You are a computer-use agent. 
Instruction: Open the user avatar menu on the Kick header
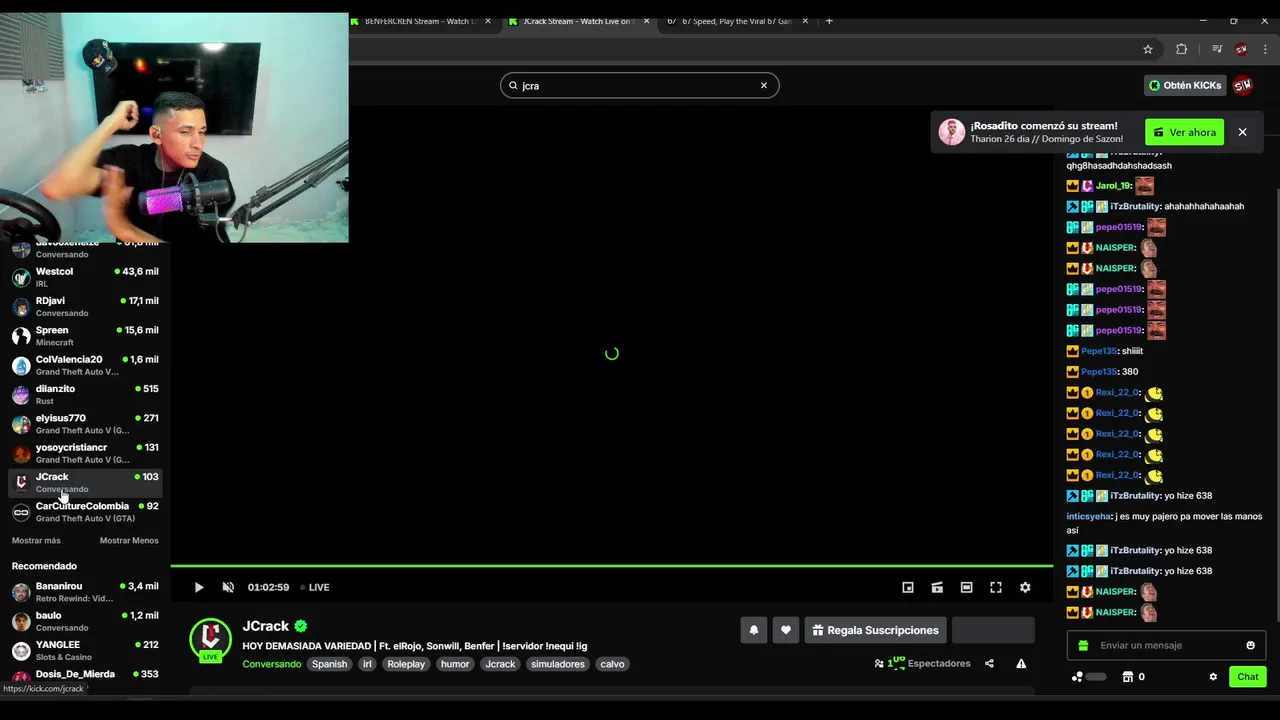(1243, 85)
